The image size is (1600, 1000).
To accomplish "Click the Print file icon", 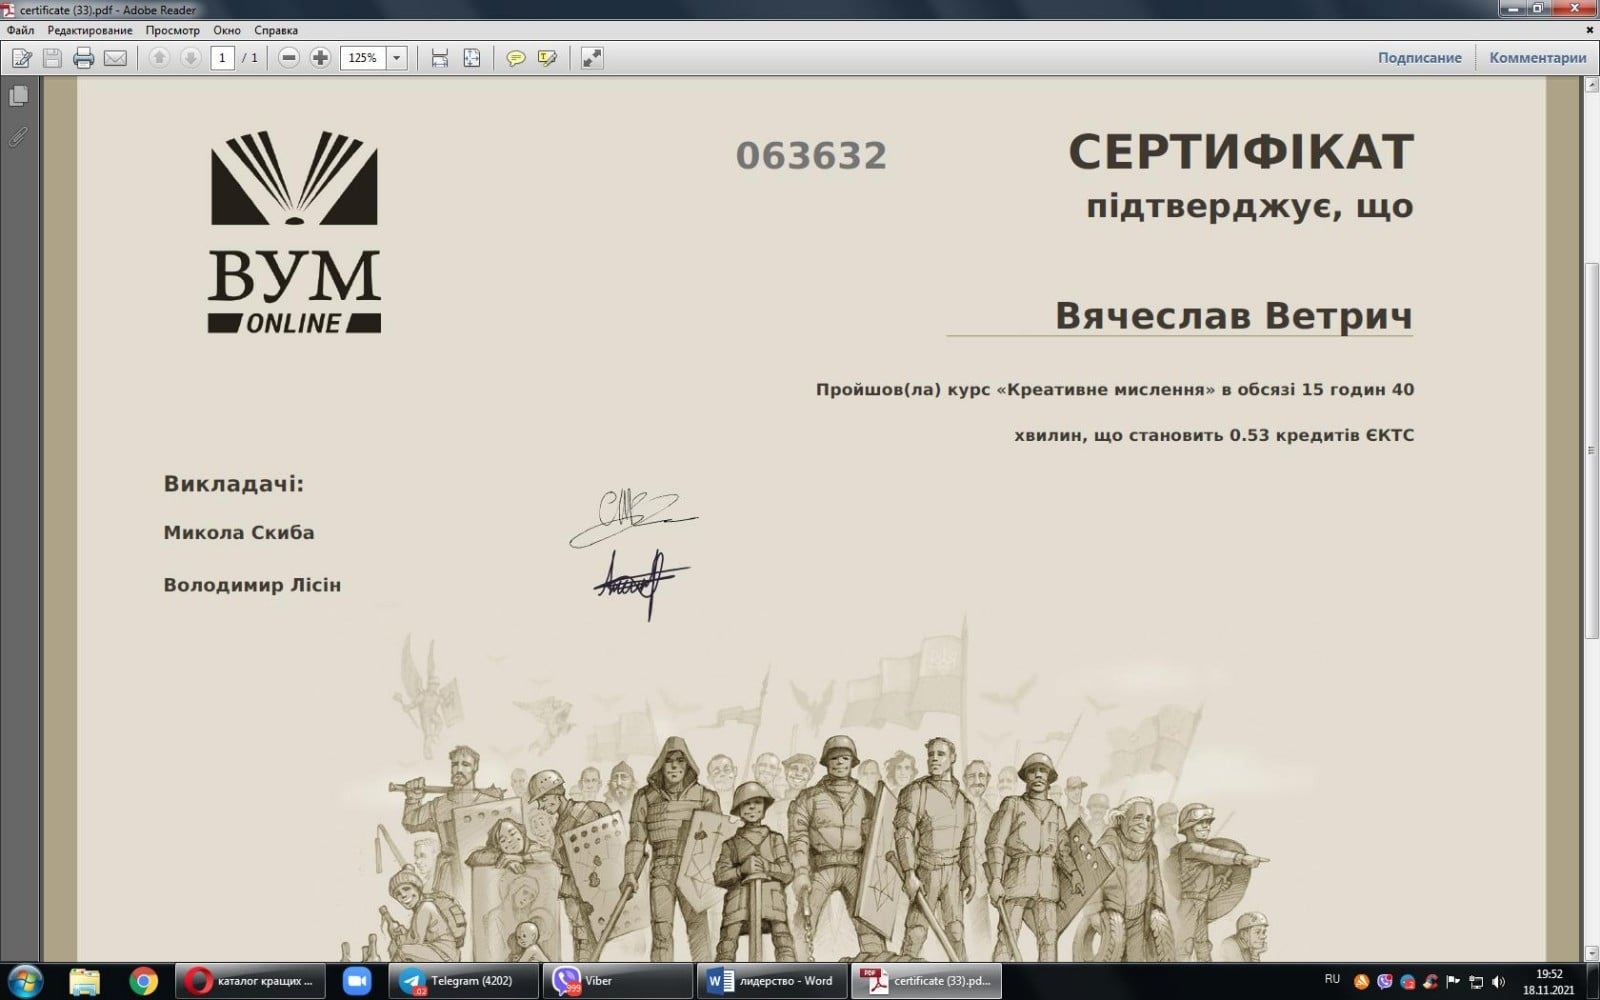I will [84, 58].
